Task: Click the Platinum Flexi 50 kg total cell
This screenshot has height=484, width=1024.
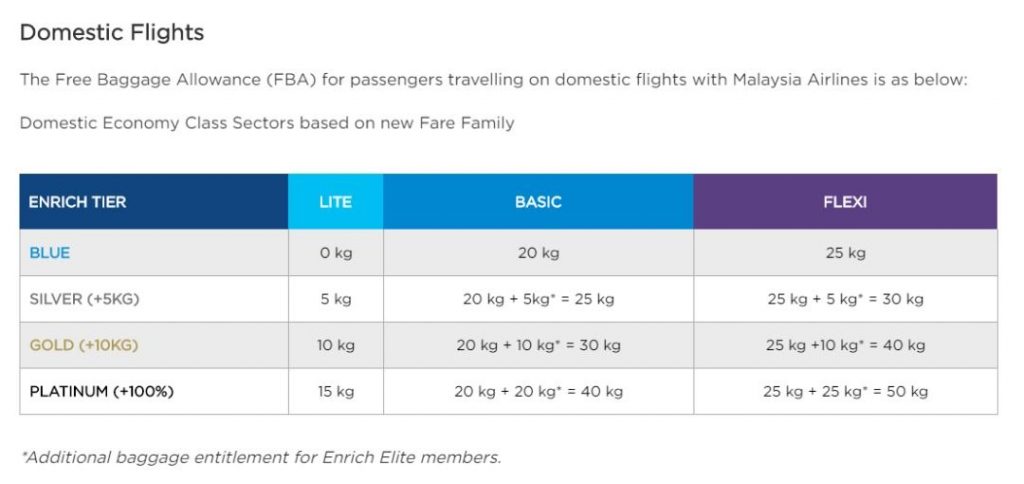Action: tap(845, 391)
